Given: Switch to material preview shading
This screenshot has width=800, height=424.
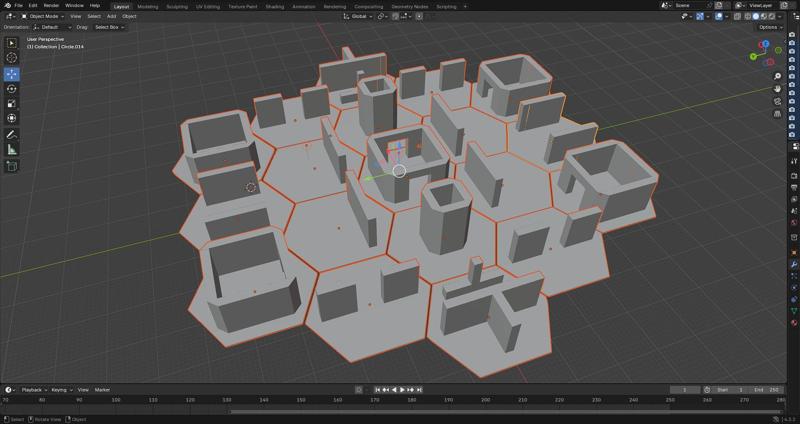Looking at the screenshot, I should click(763, 16).
